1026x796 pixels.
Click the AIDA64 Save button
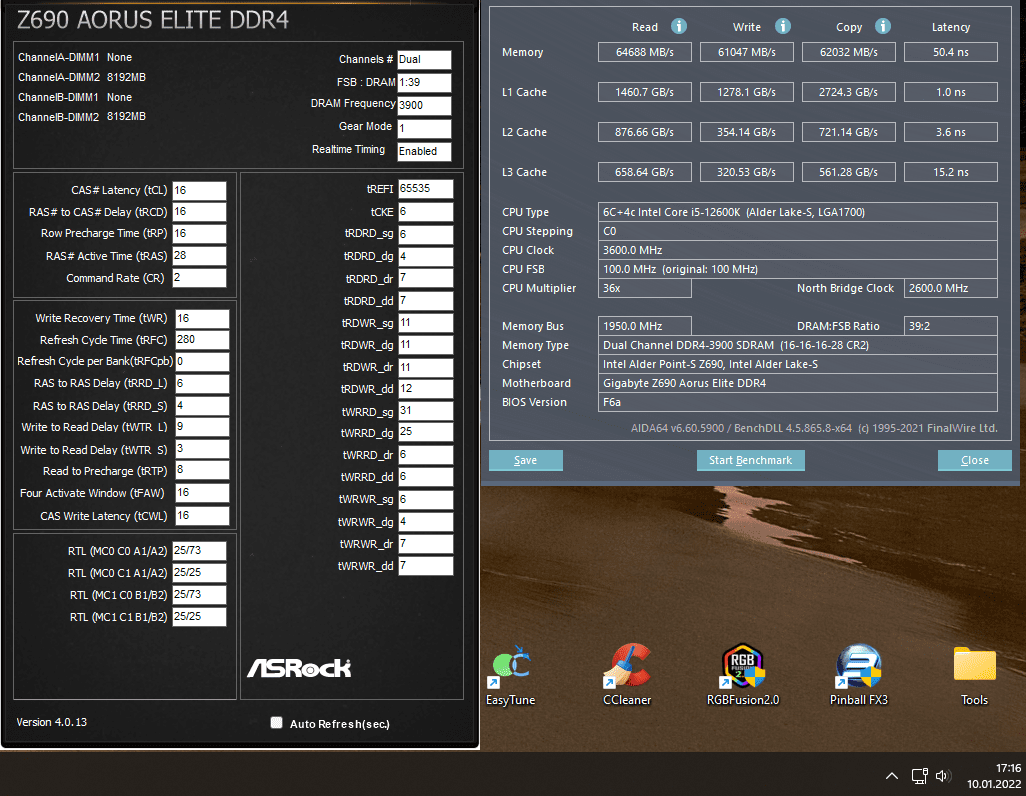coord(525,460)
